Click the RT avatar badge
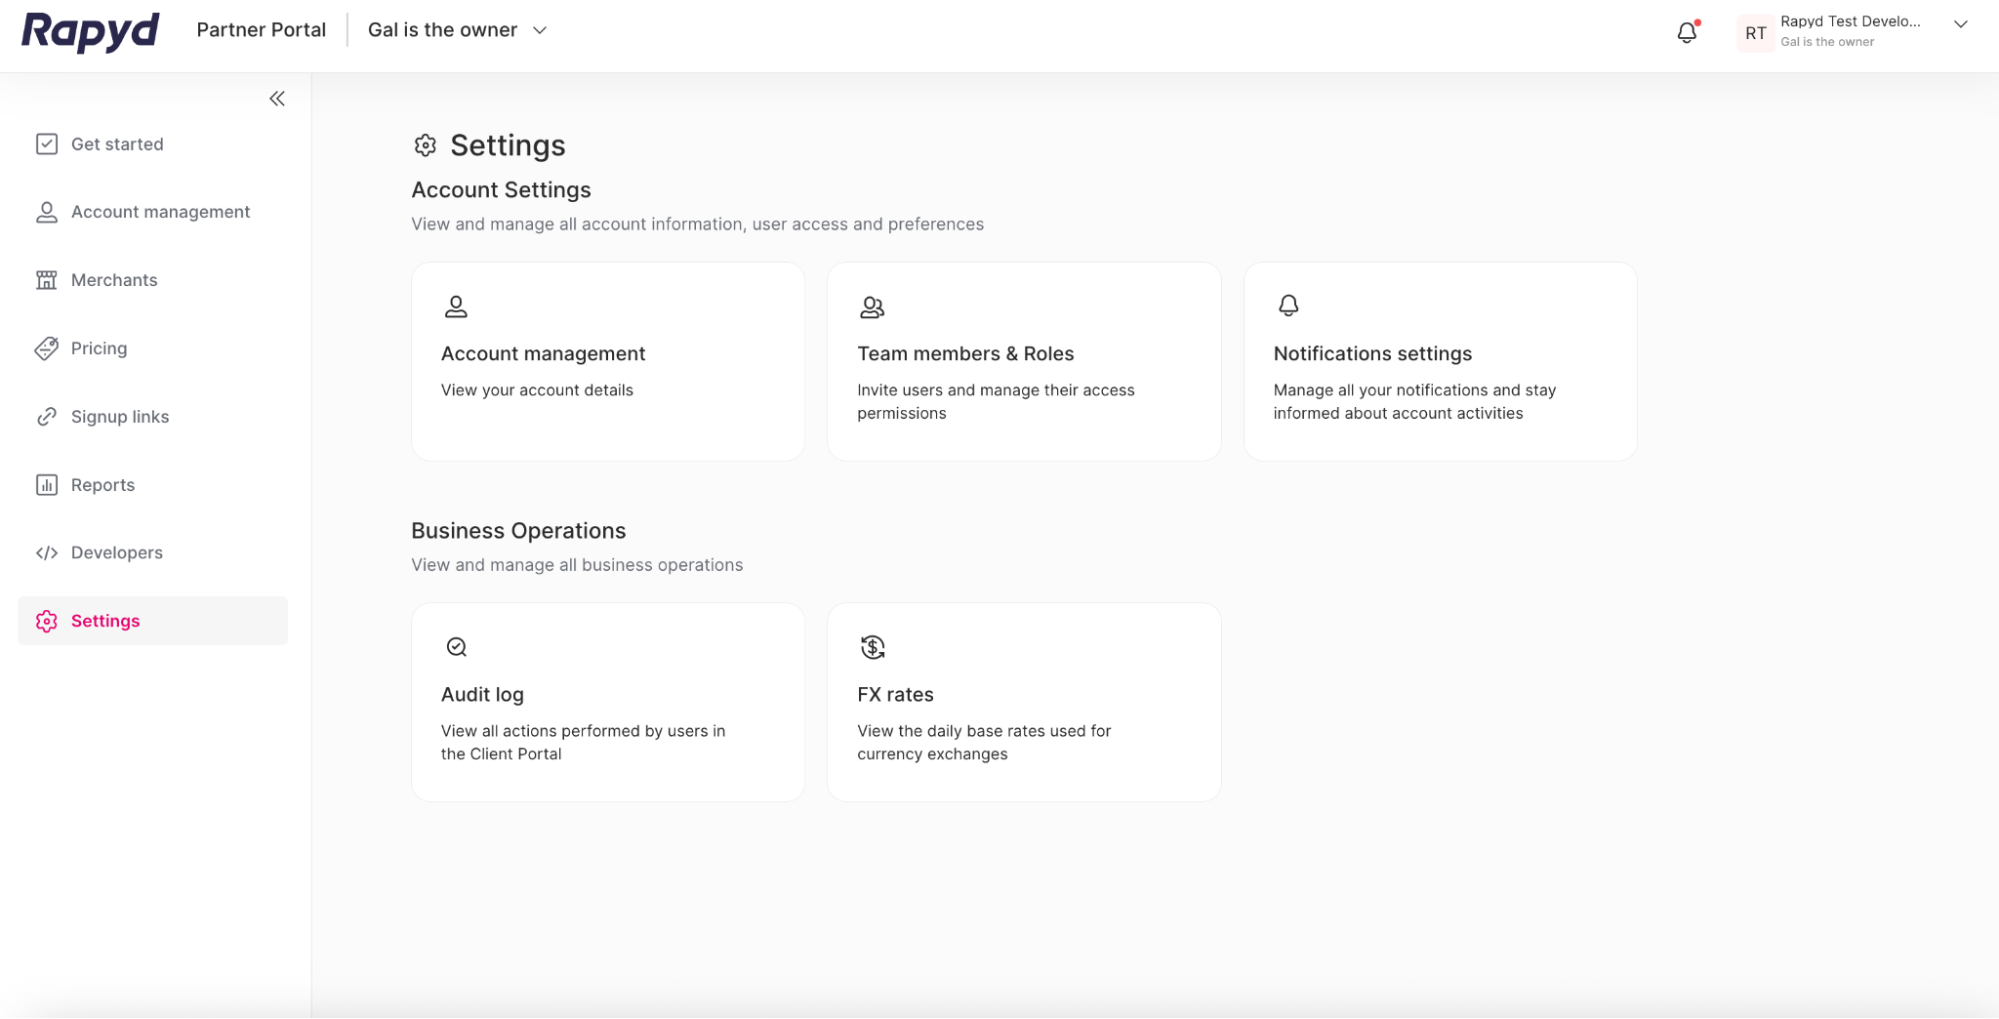 [x=1755, y=33]
